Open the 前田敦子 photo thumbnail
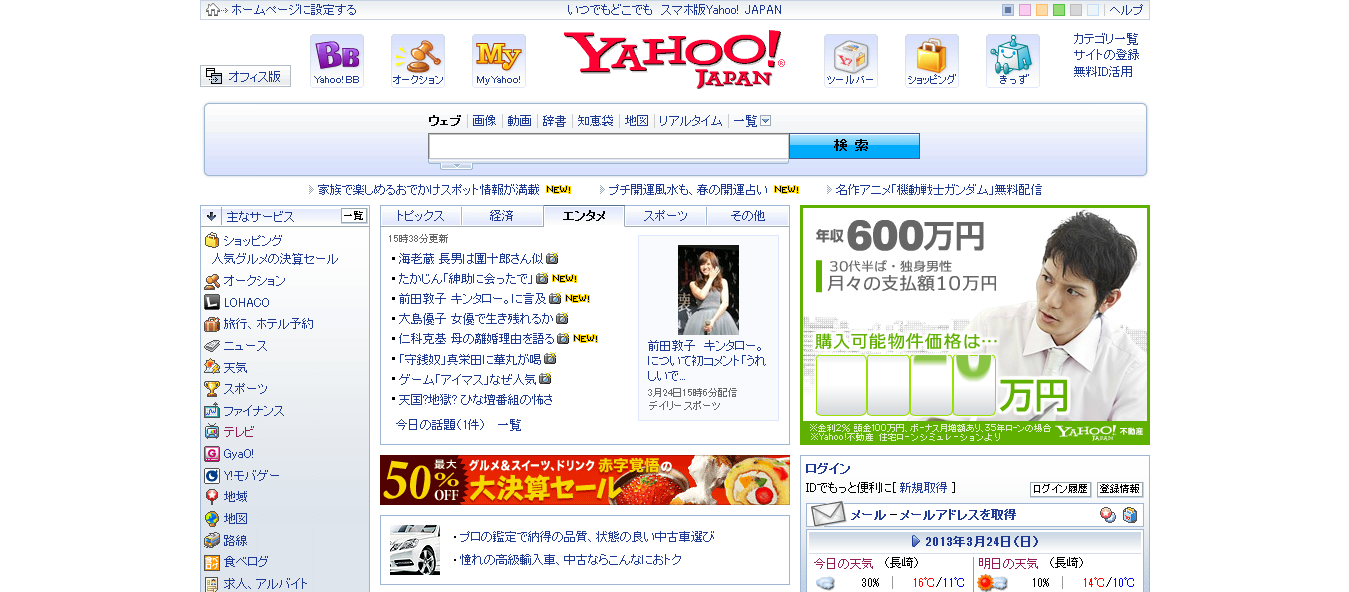The width and height of the screenshot is (1349, 592). 708,290
